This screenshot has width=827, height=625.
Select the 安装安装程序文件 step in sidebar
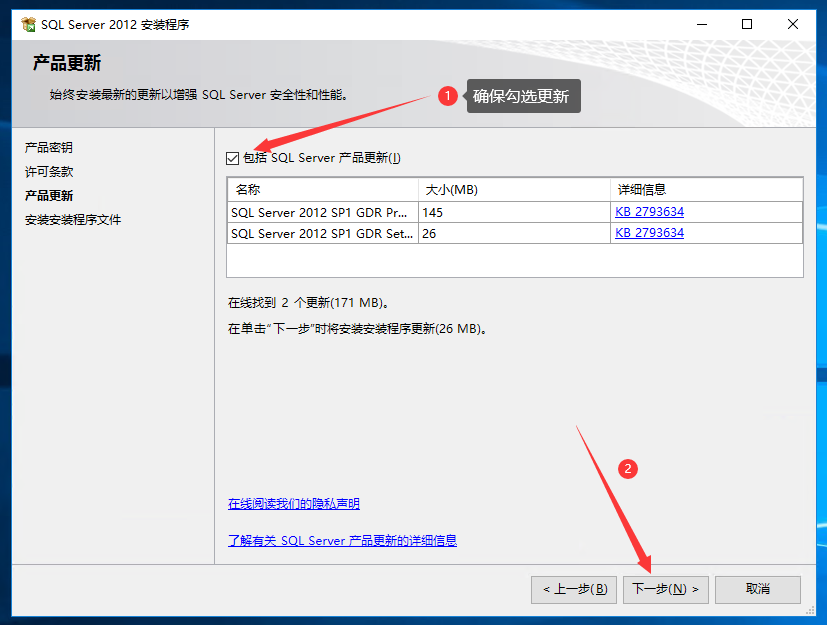click(73, 220)
